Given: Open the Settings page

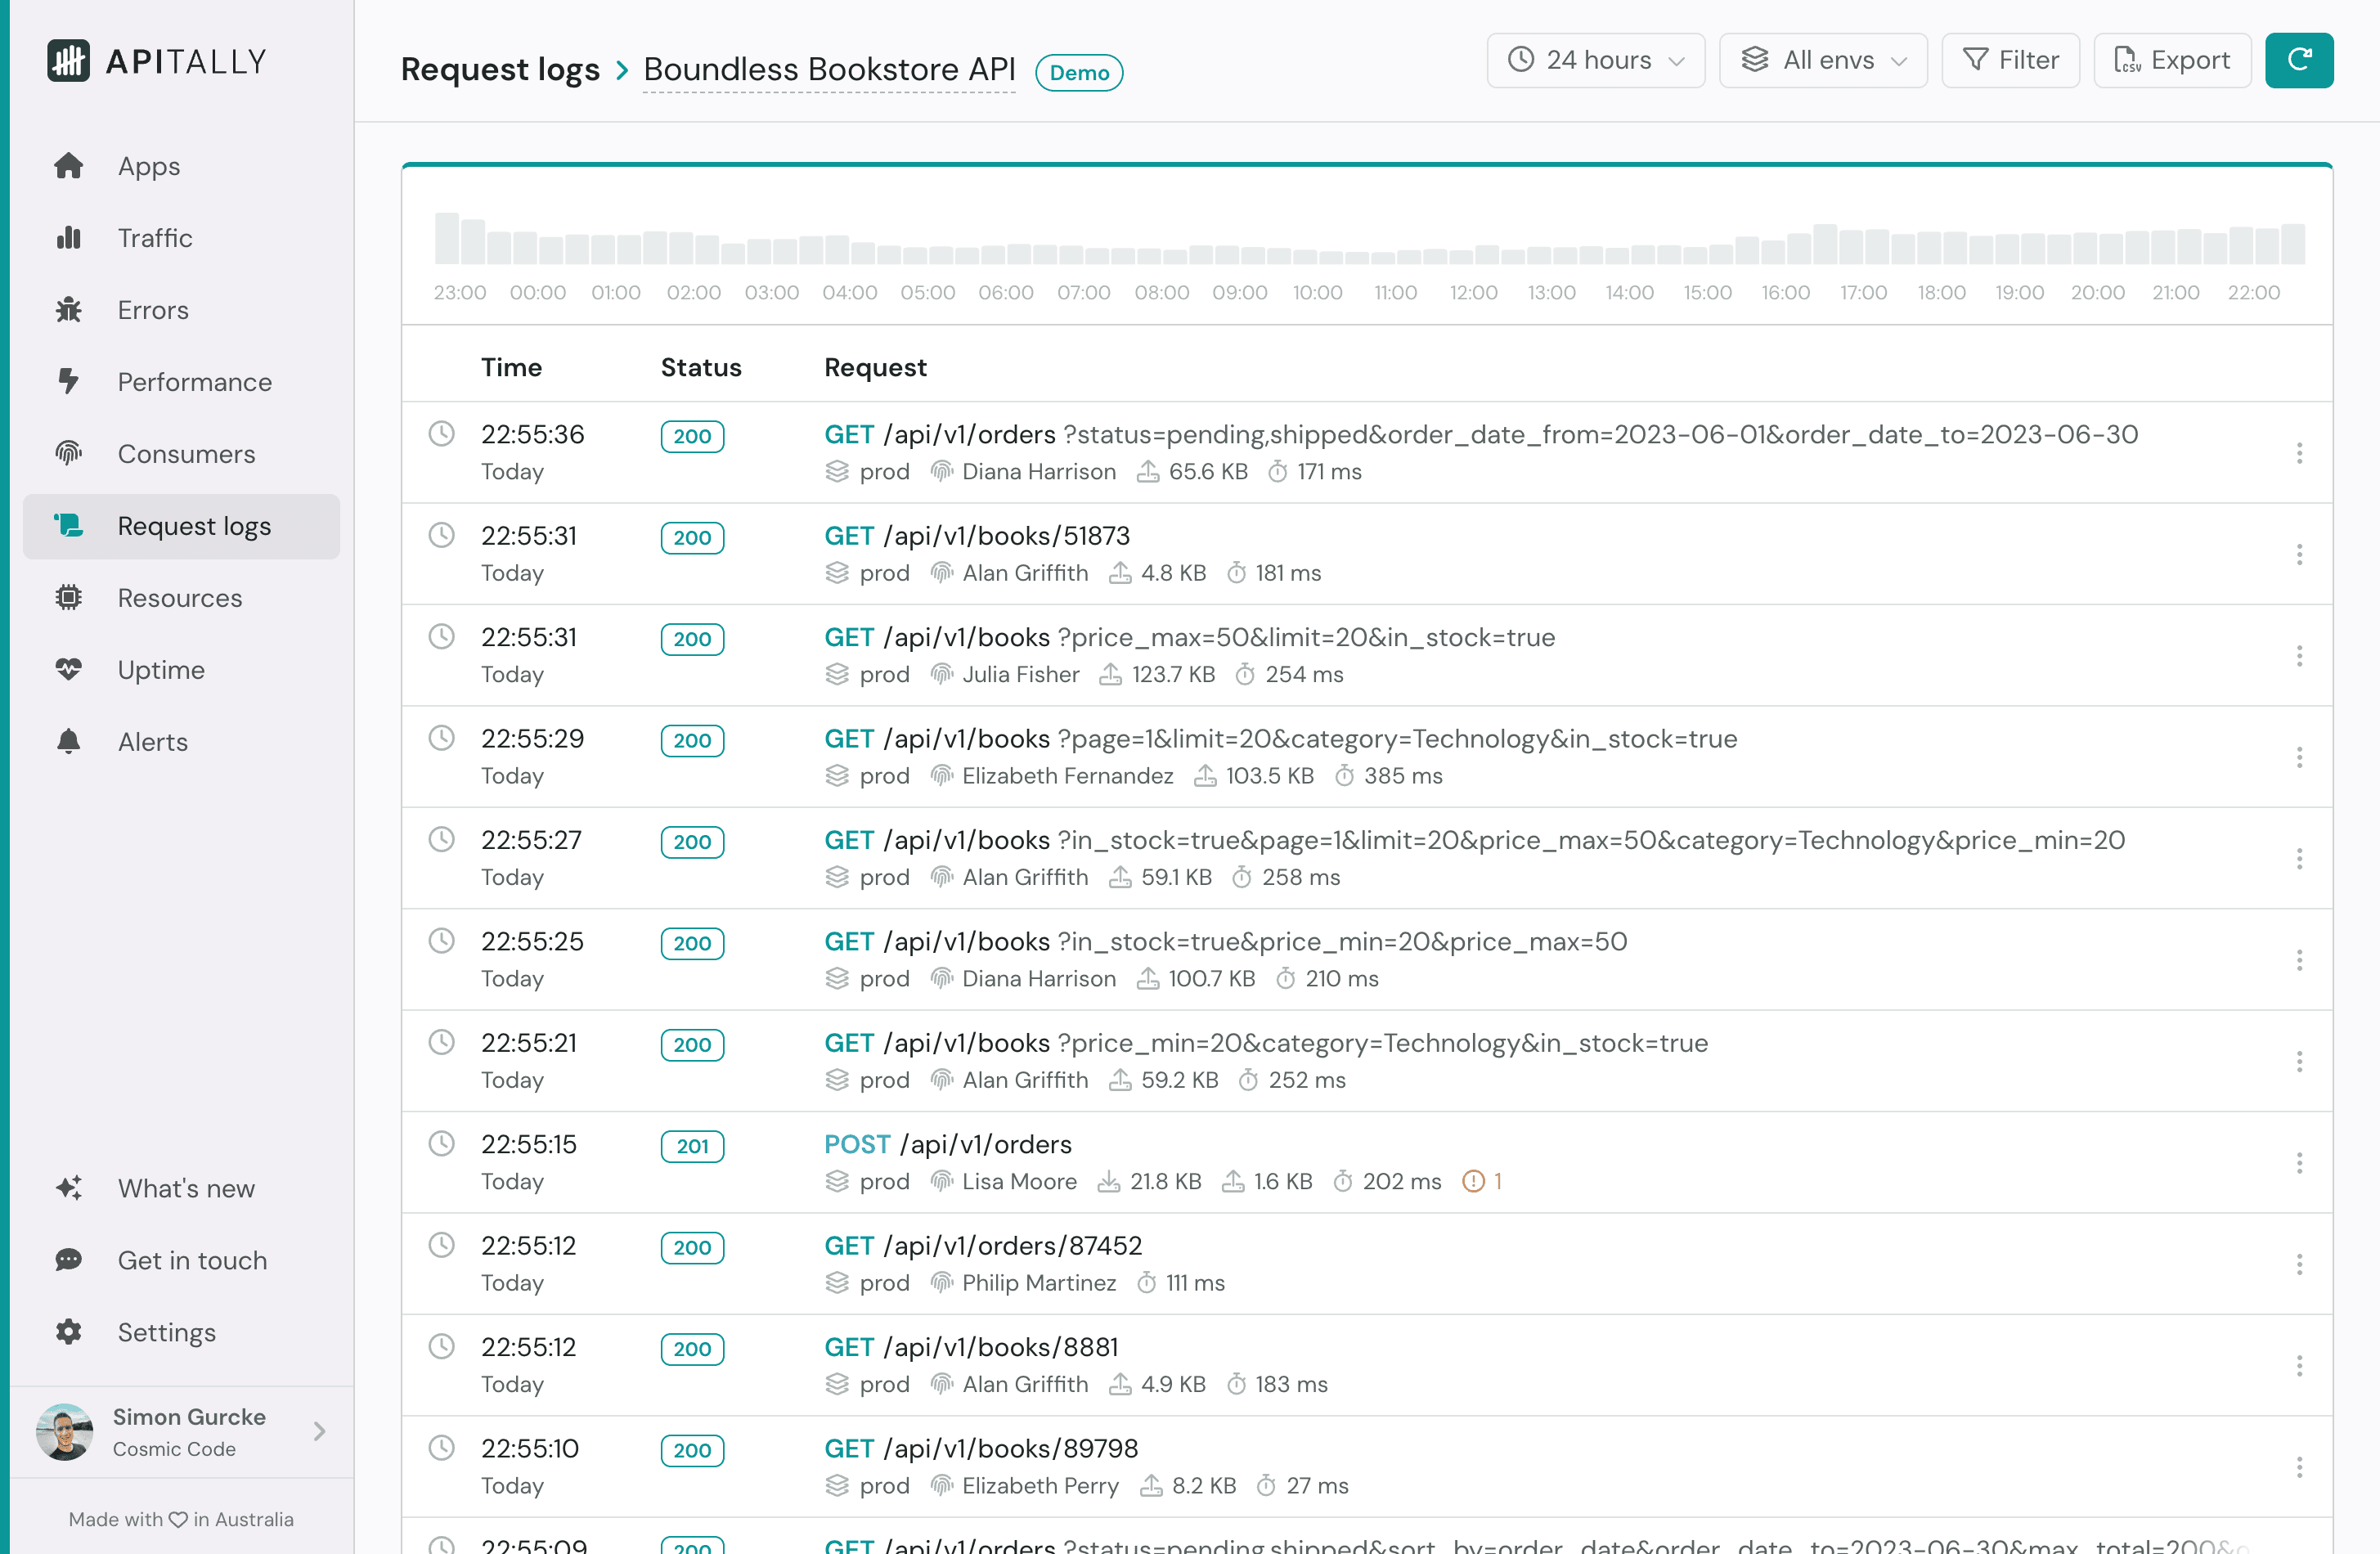Looking at the screenshot, I should pos(166,1332).
